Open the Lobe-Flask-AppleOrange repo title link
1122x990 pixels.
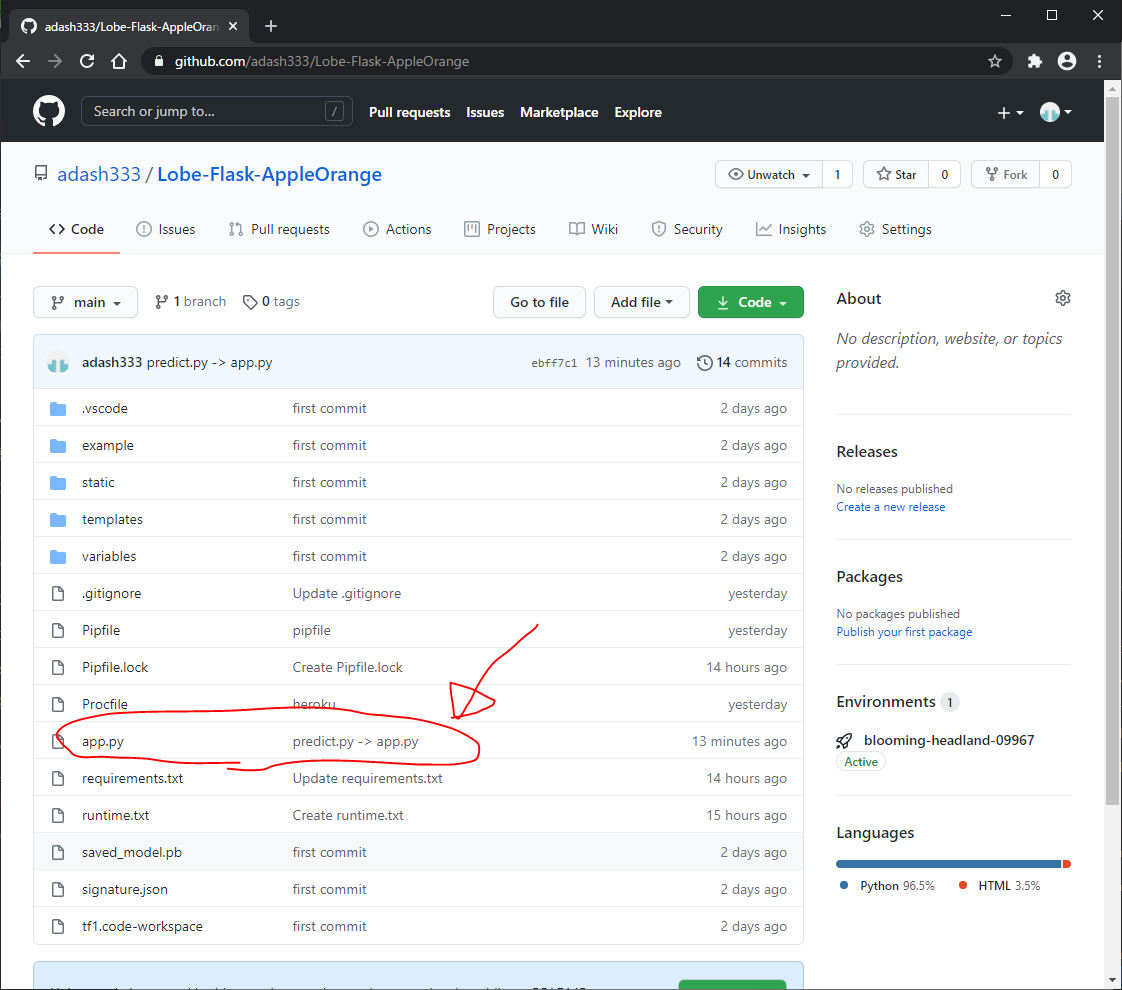[269, 175]
